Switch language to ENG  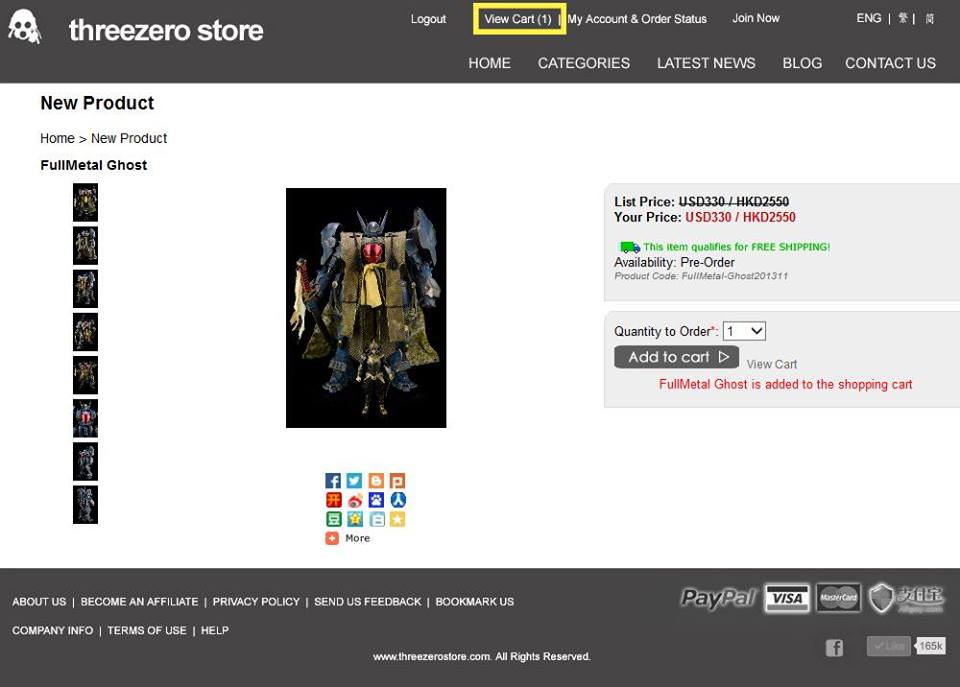pyautogui.click(x=869, y=18)
